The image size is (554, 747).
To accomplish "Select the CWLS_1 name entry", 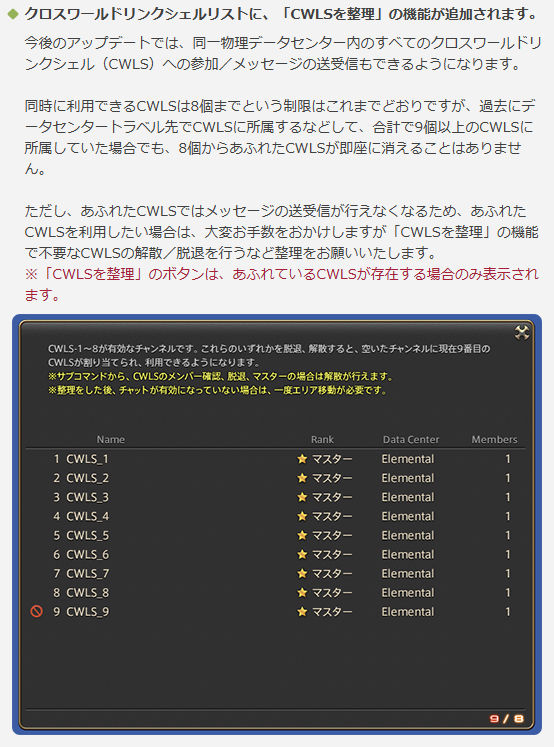I will point(87,459).
